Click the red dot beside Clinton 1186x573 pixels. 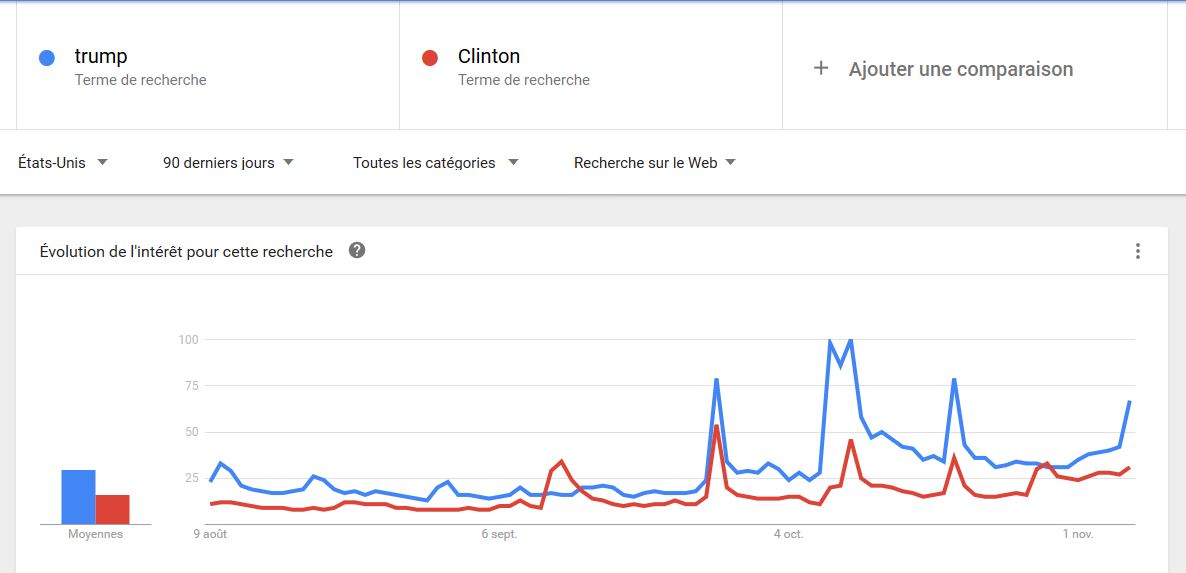430,57
